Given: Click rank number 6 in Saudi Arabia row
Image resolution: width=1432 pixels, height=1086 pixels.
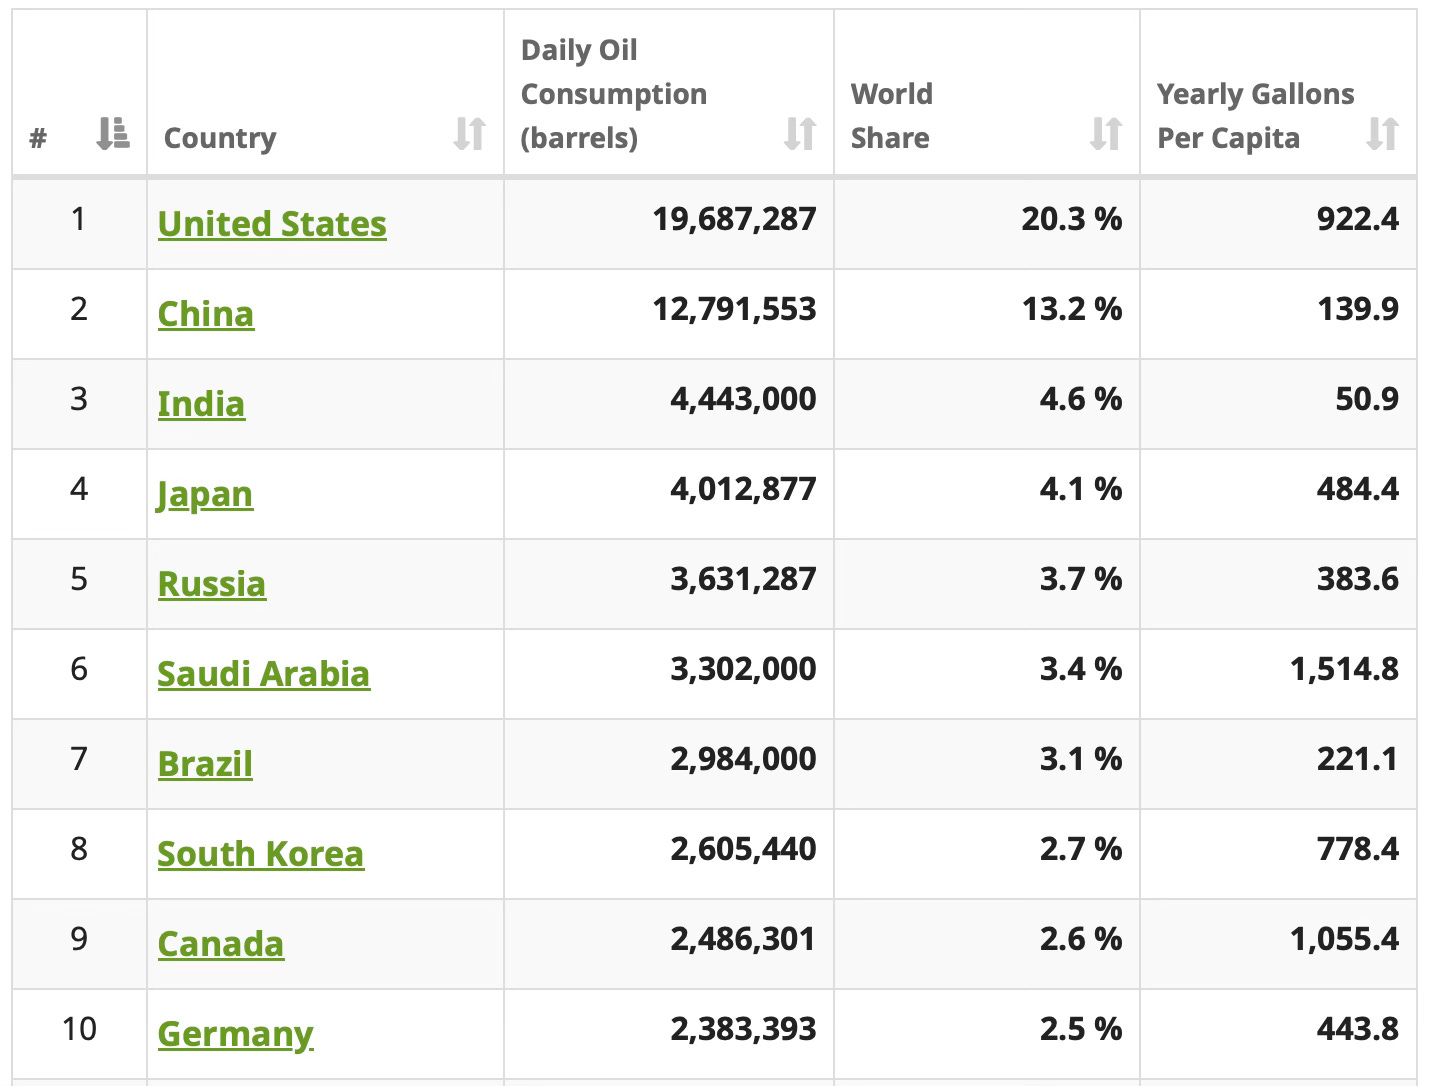Looking at the screenshot, I should click(79, 669).
